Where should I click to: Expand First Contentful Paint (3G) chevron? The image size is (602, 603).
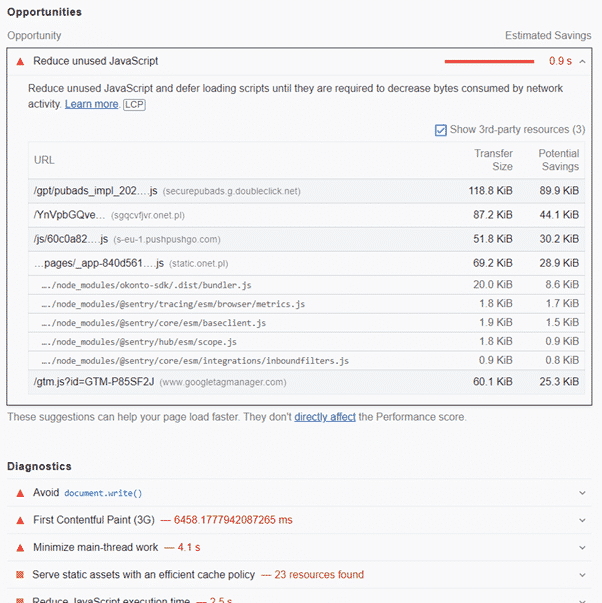tap(582, 520)
